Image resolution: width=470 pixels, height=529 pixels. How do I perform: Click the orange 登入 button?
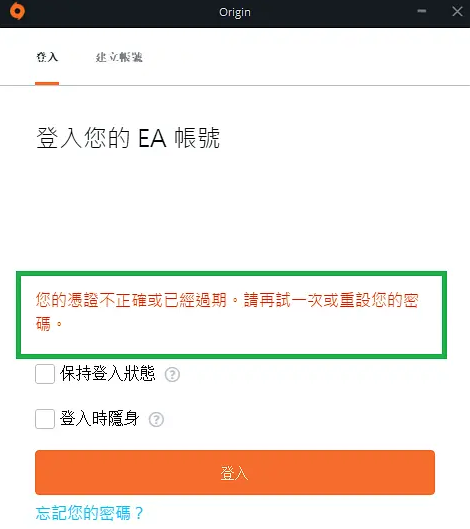[235, 472]
